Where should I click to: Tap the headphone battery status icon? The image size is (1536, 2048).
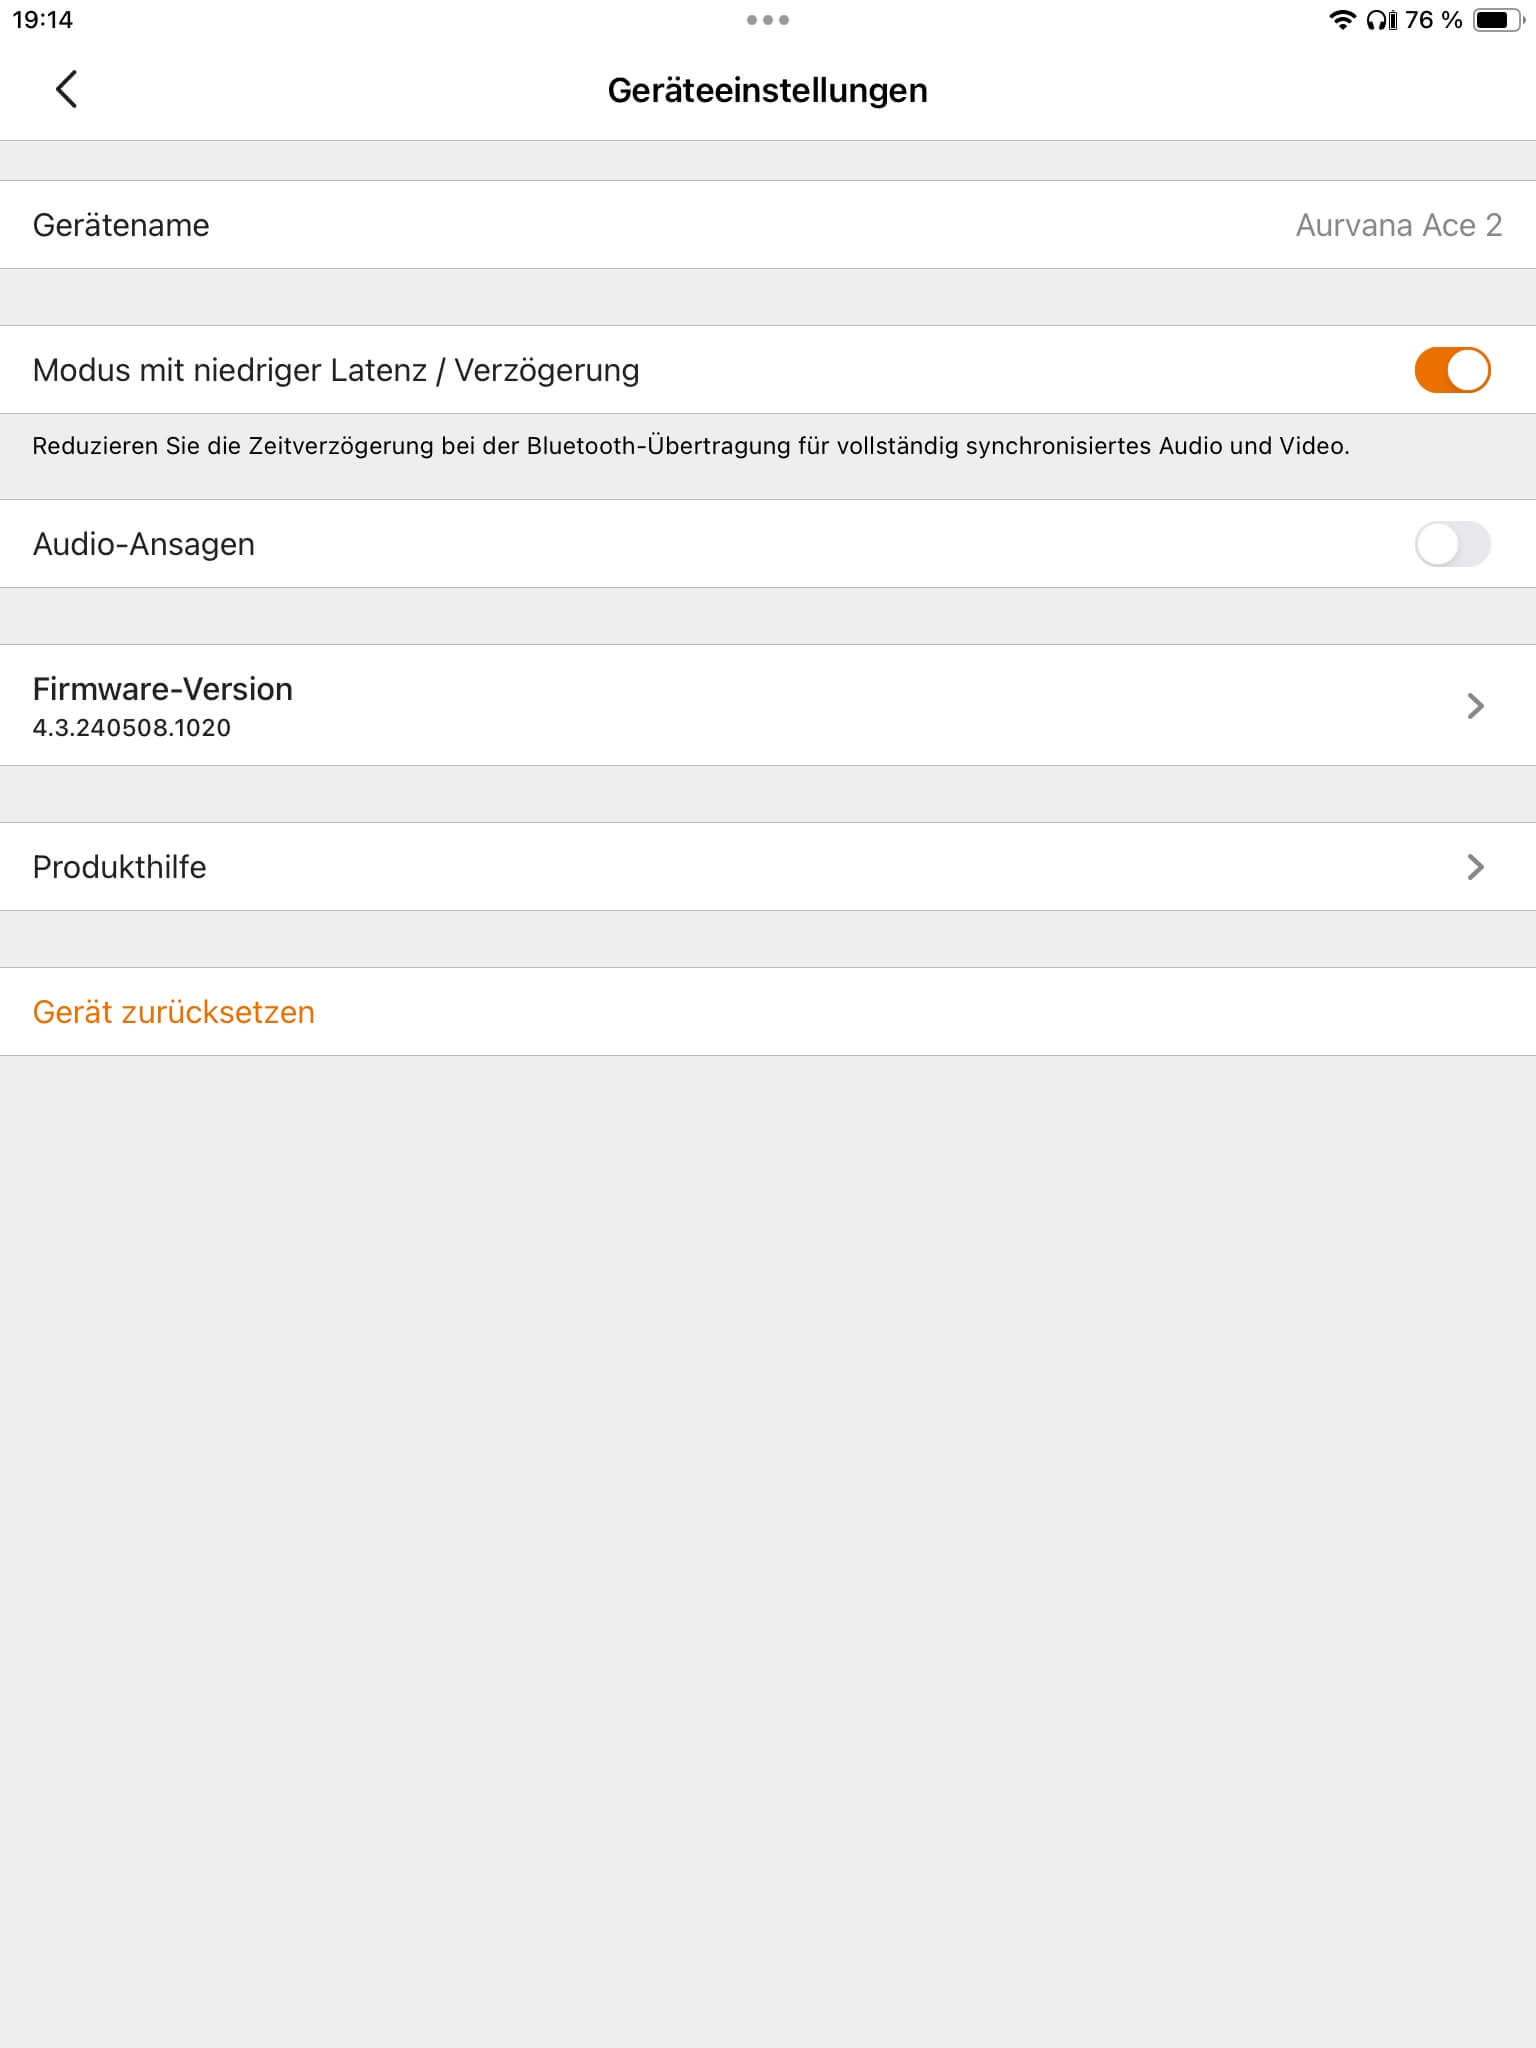click(x=1381, y=20)
